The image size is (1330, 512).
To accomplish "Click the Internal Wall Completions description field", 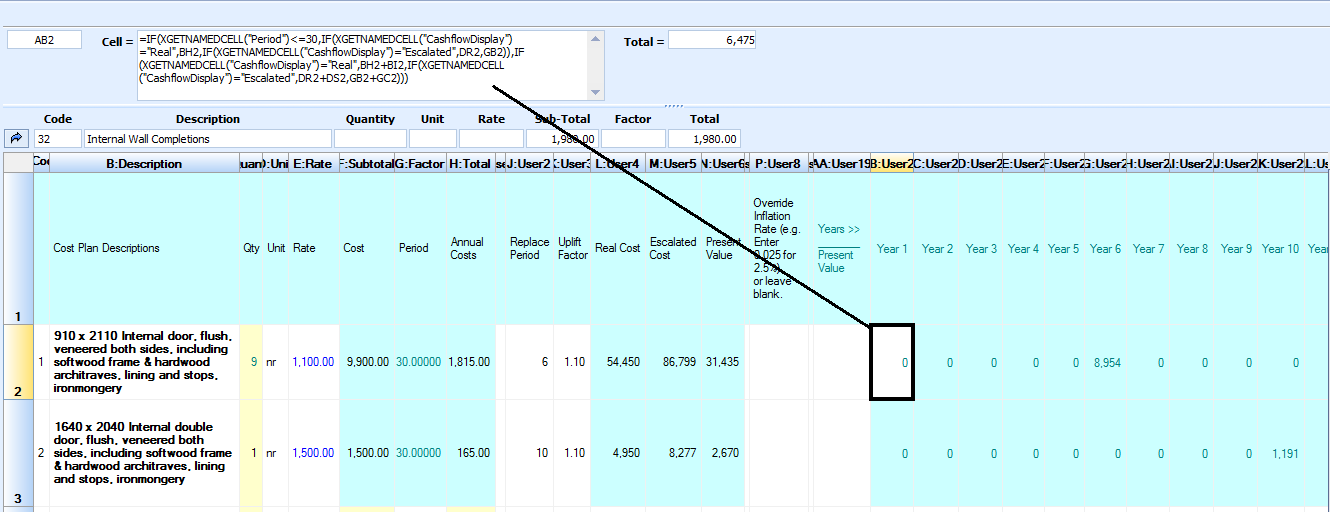I will (x=207, y=139).
